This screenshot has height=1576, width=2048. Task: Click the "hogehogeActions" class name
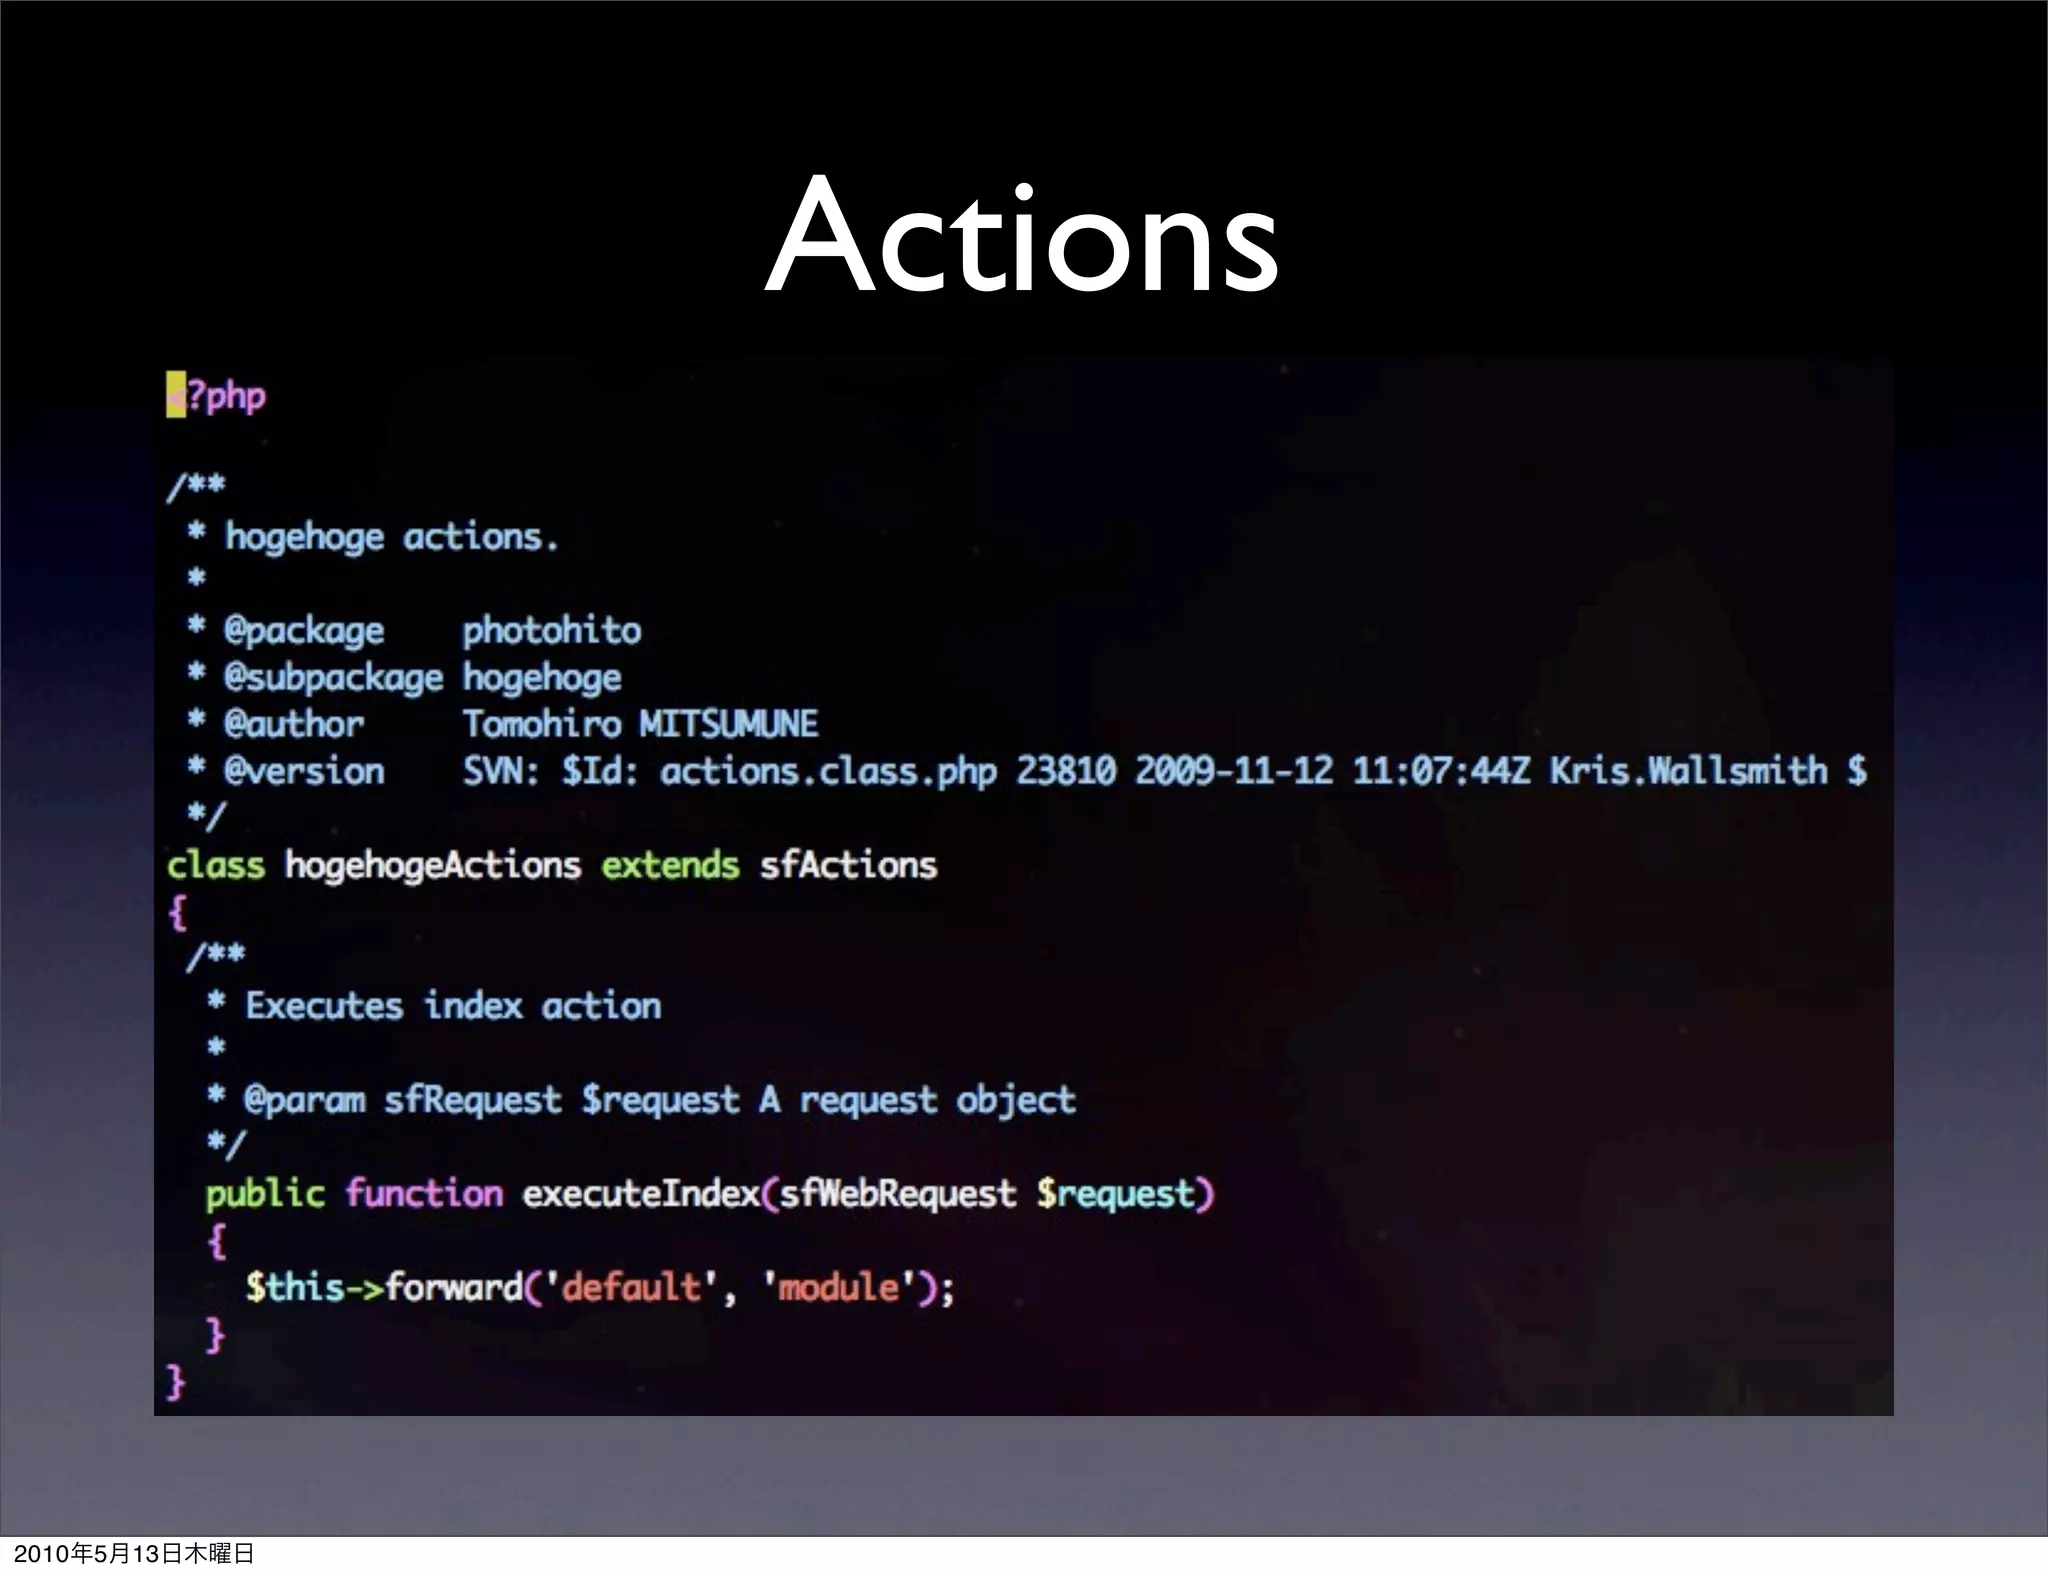(x=432, y=865)
